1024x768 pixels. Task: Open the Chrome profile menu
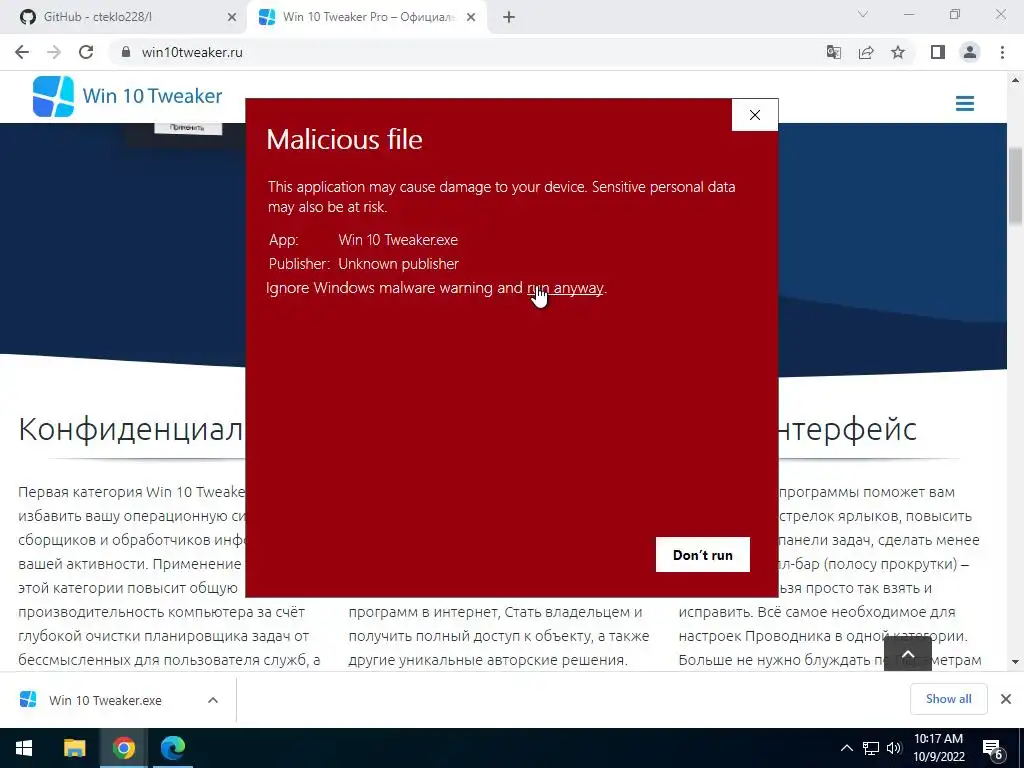[970, 52]
